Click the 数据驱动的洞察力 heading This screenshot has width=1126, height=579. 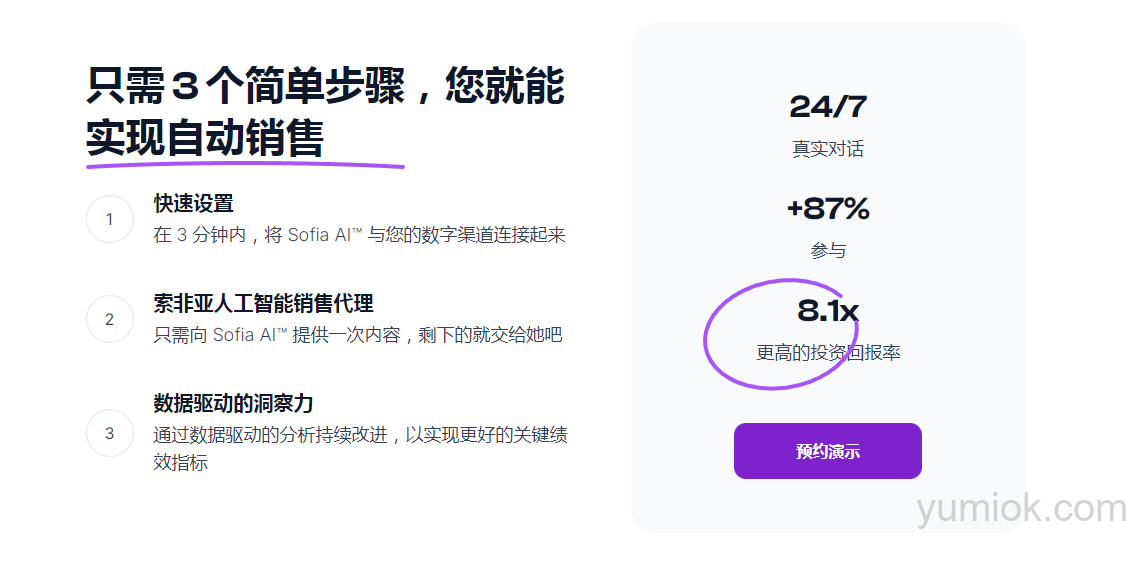click(233, 403)
